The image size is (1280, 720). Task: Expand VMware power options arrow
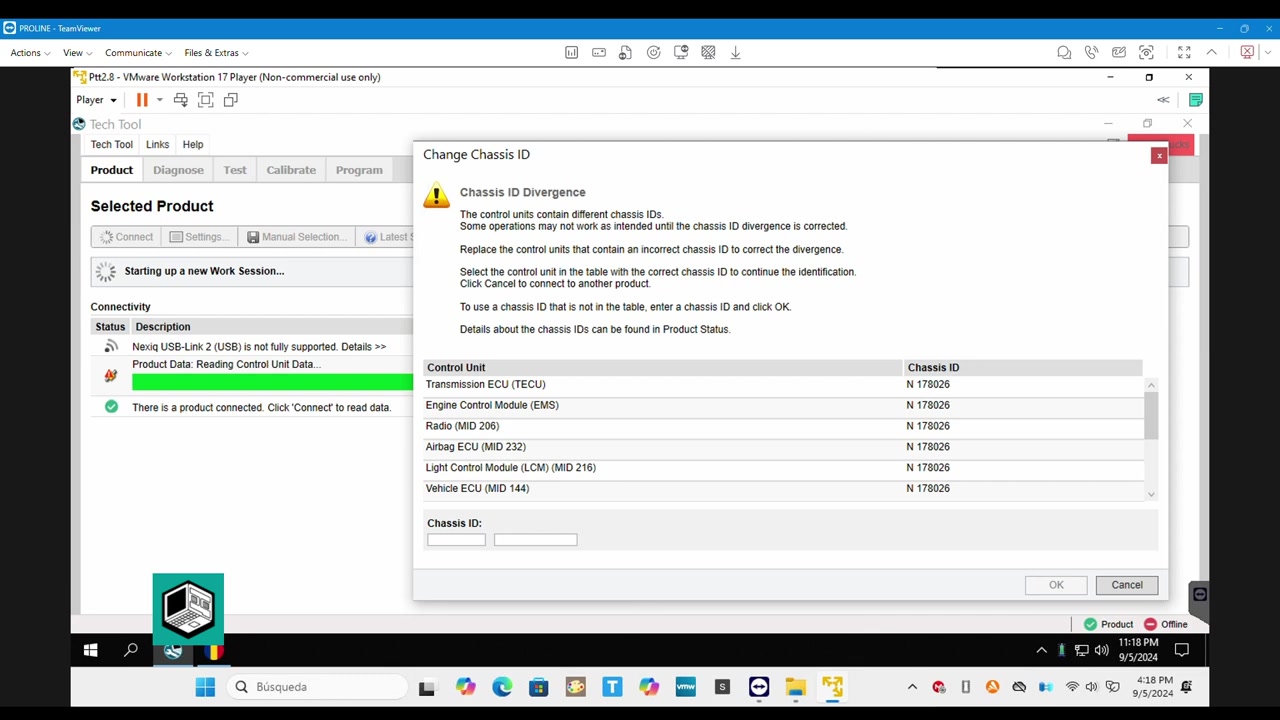click(159, 100)
